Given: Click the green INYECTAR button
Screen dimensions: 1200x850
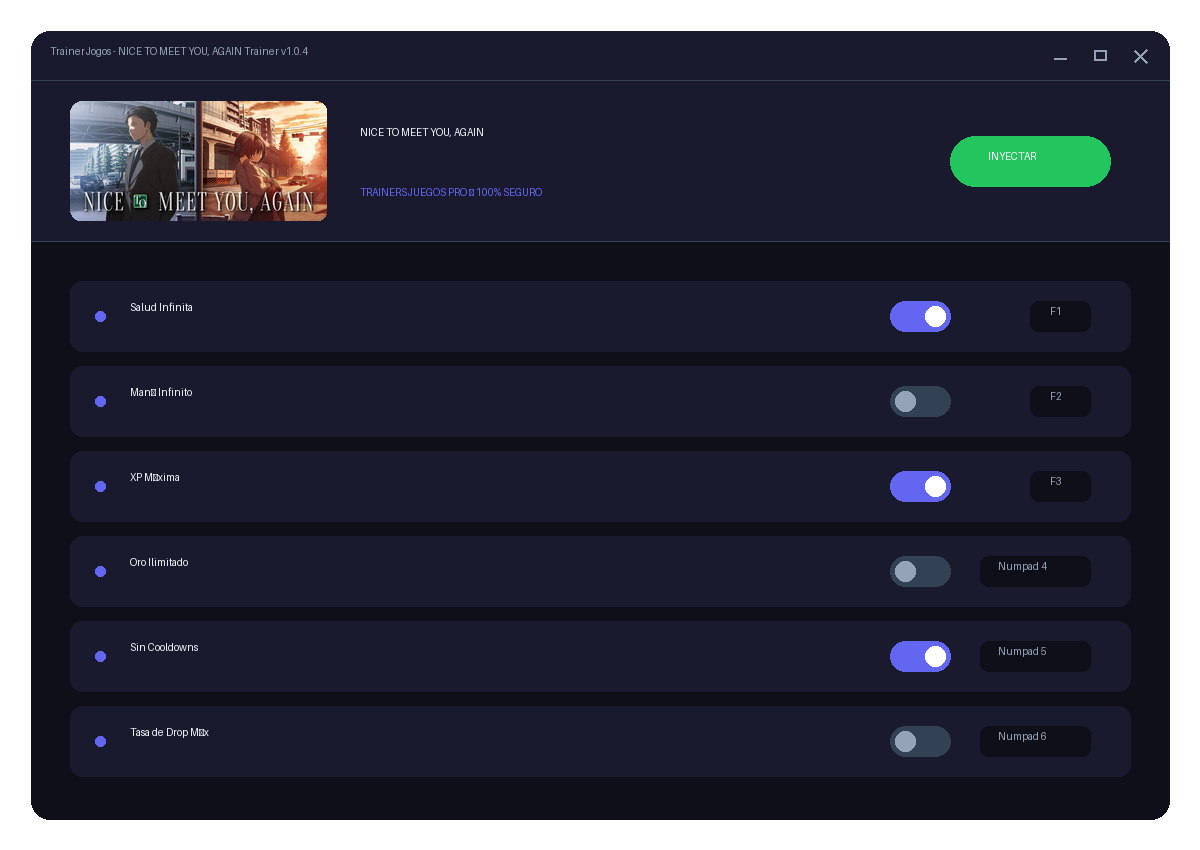Looking at the screenshot, I should [1030, 161].
